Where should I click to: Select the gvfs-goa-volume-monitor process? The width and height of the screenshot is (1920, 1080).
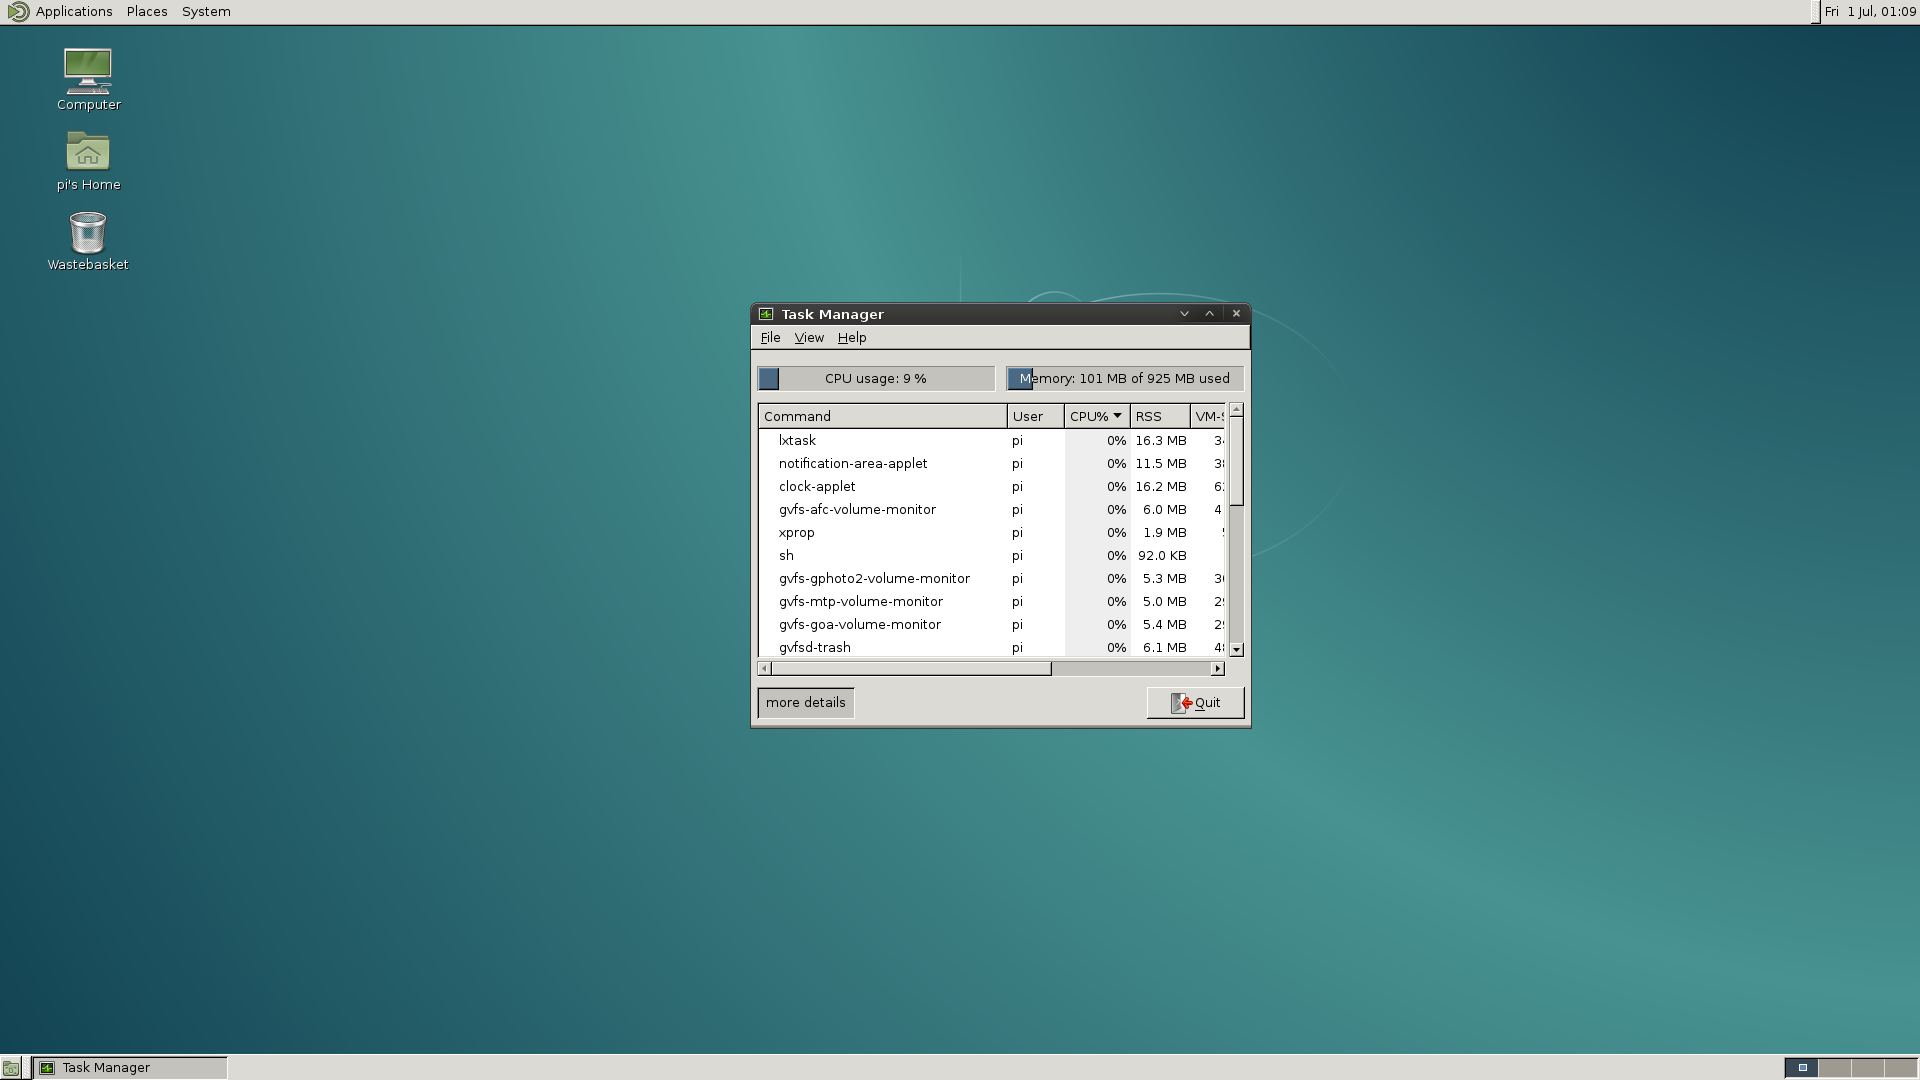(991, 625)
